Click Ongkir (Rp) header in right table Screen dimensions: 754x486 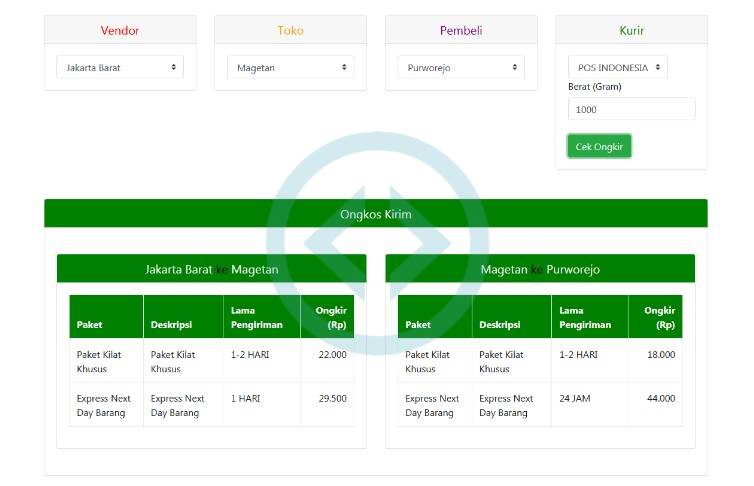pos(659,317)
